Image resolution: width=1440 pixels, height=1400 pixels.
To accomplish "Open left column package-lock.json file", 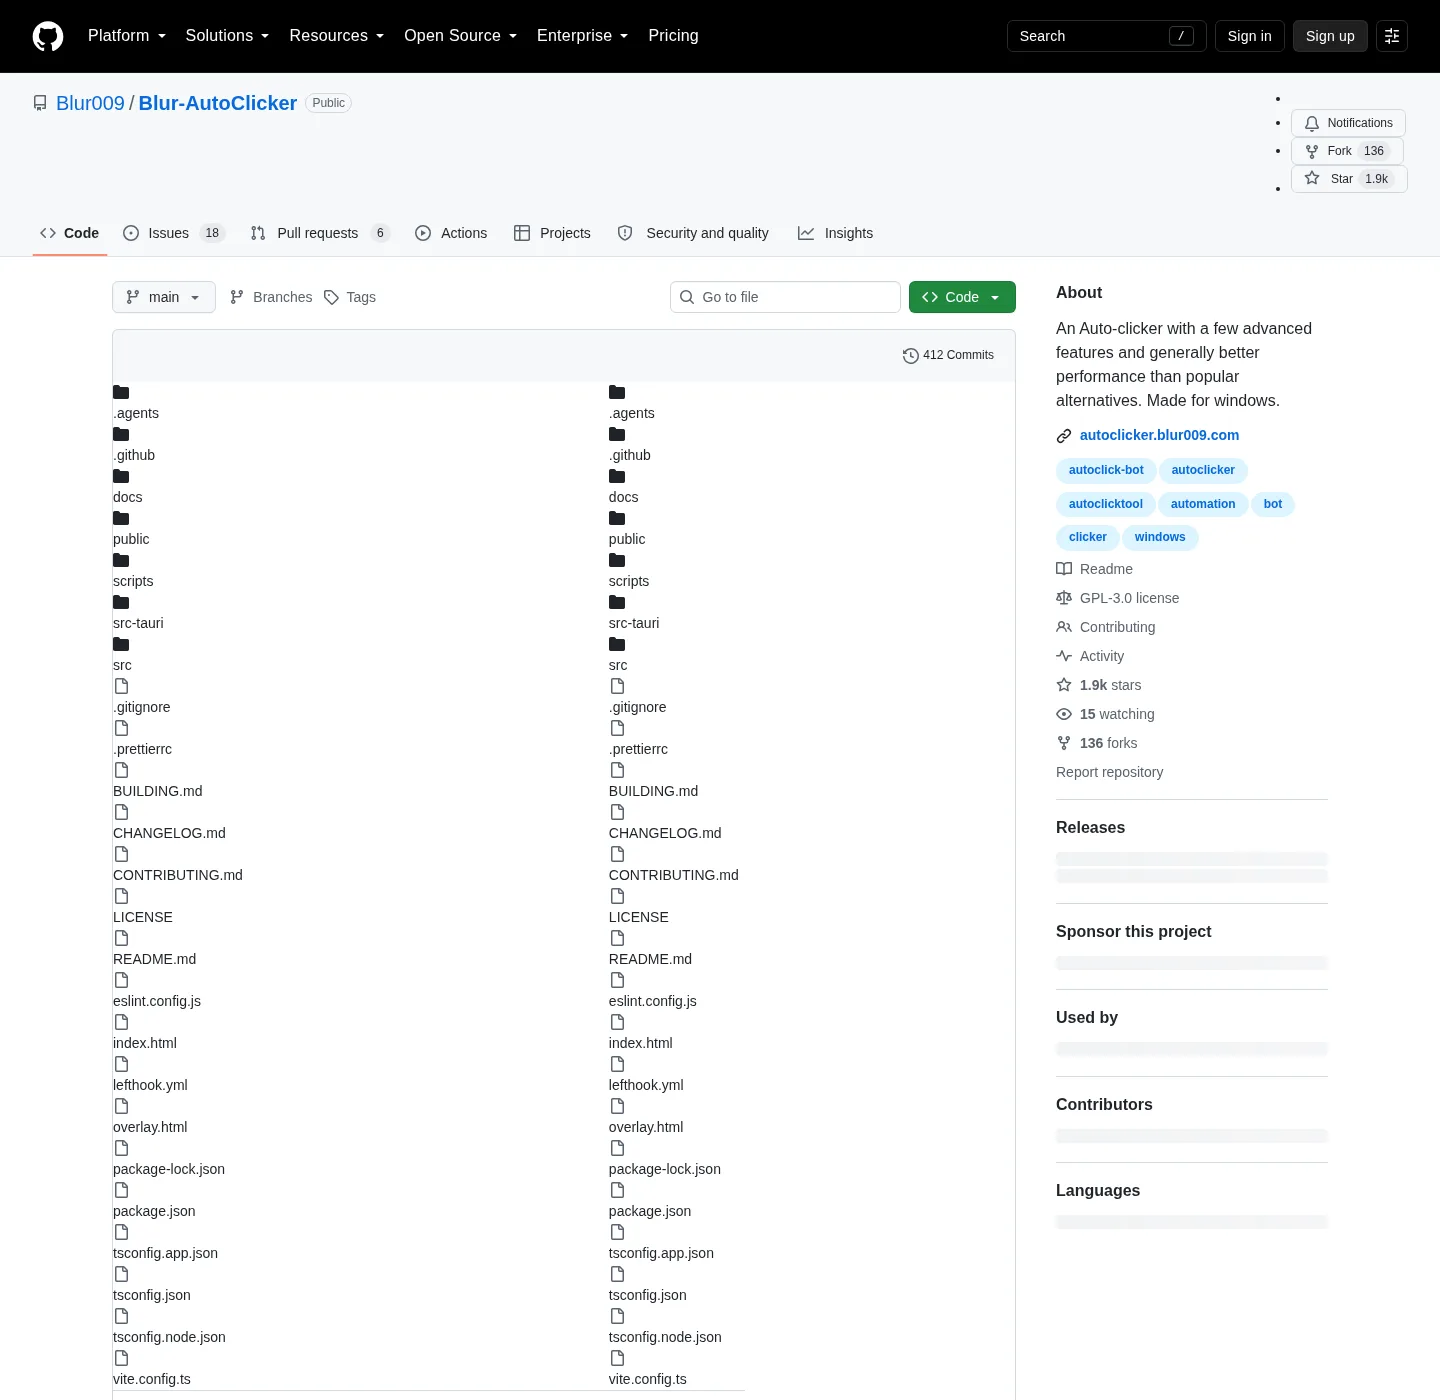I will pos(169,1169).
